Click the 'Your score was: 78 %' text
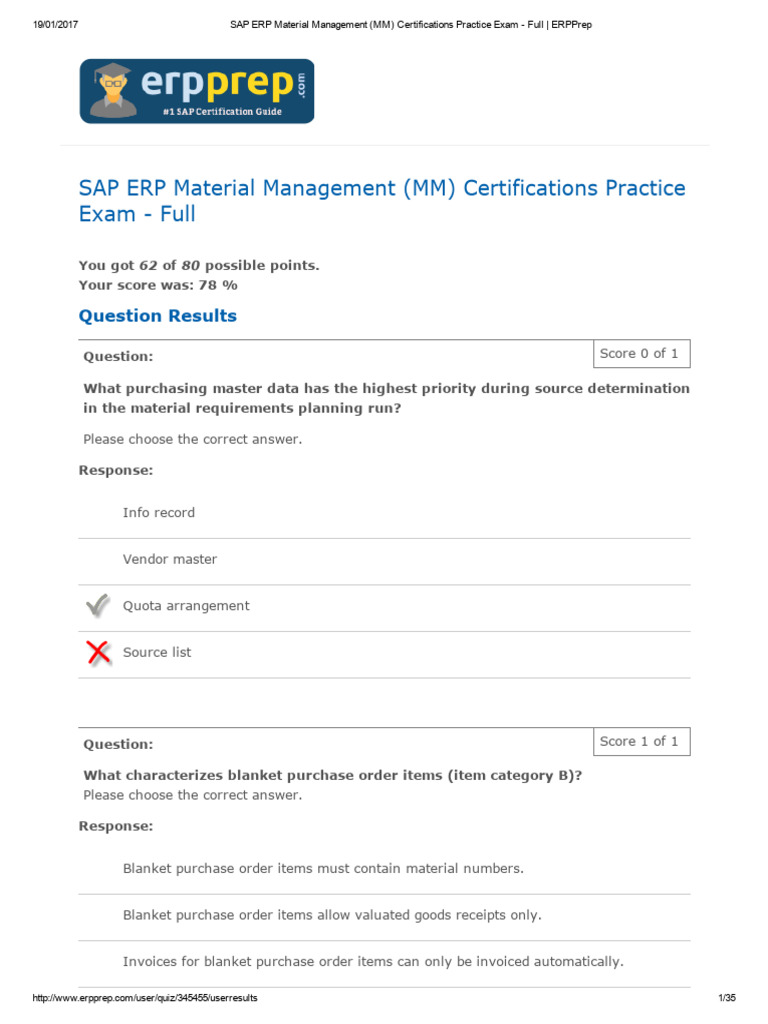Viewport: 768px width, 1024px height. pos(158,285)
